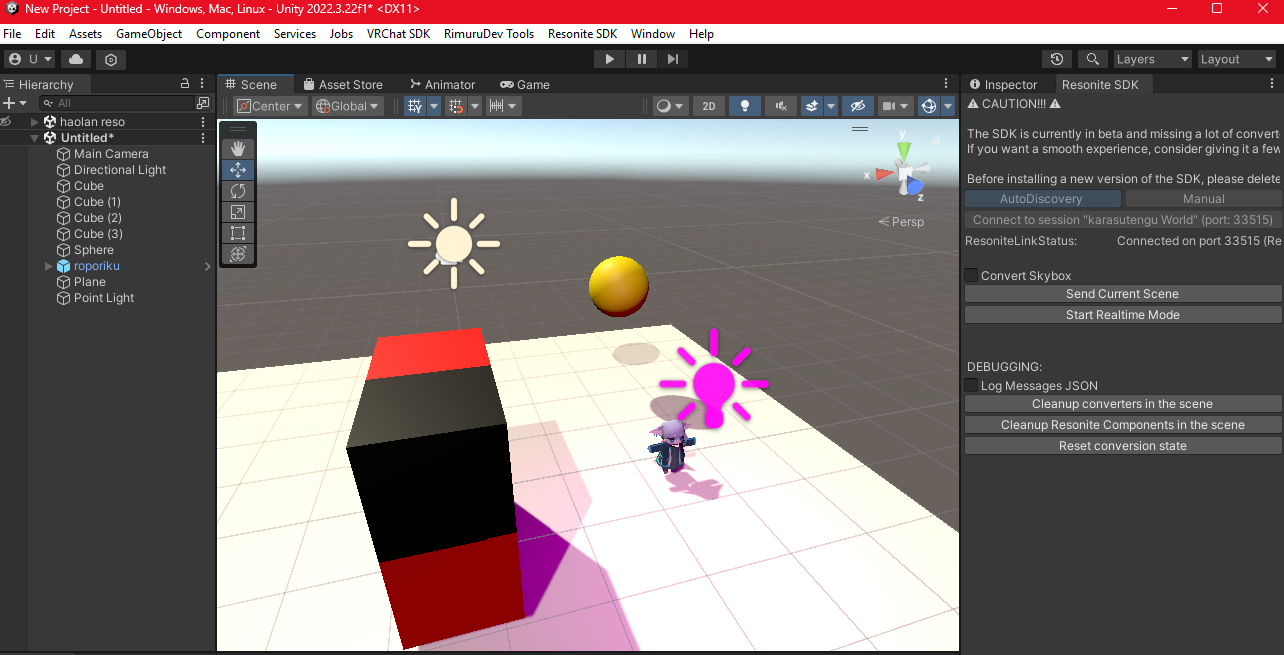Expand the roporiku hierarchy item
1284x655 pixels.
(x=48, y=266)
